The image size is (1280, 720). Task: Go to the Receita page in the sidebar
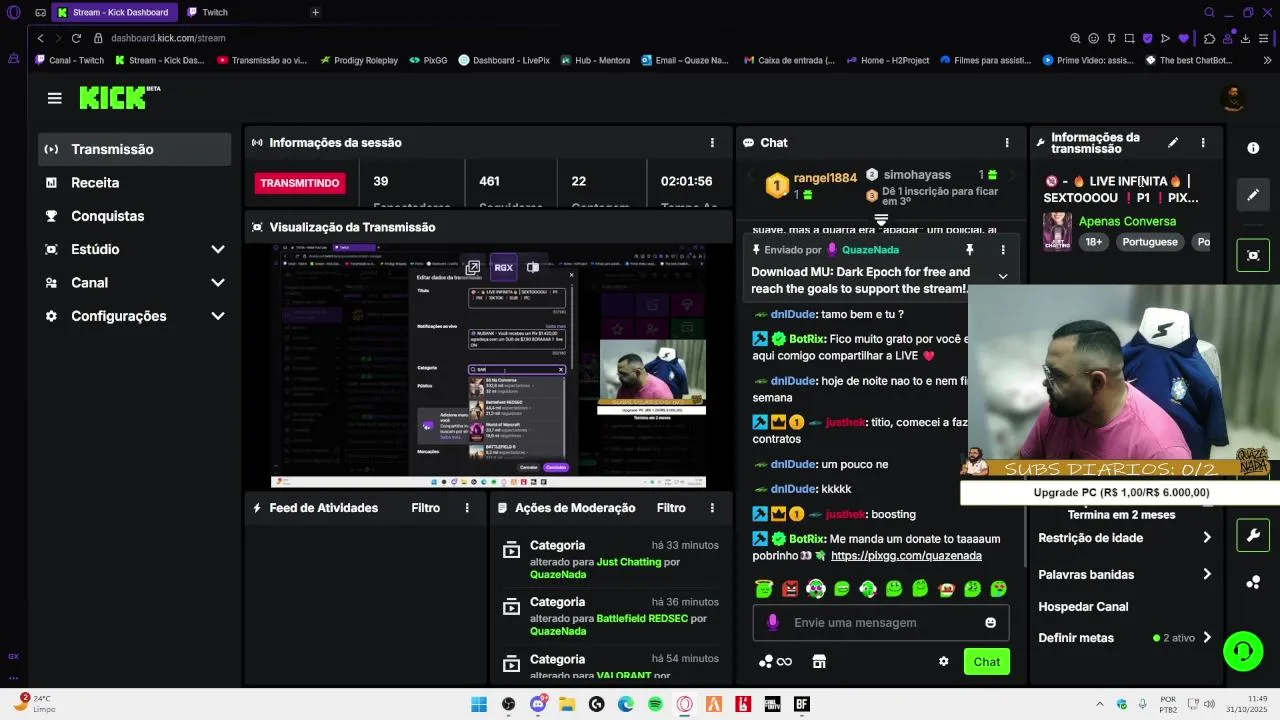tap(135, 183)
